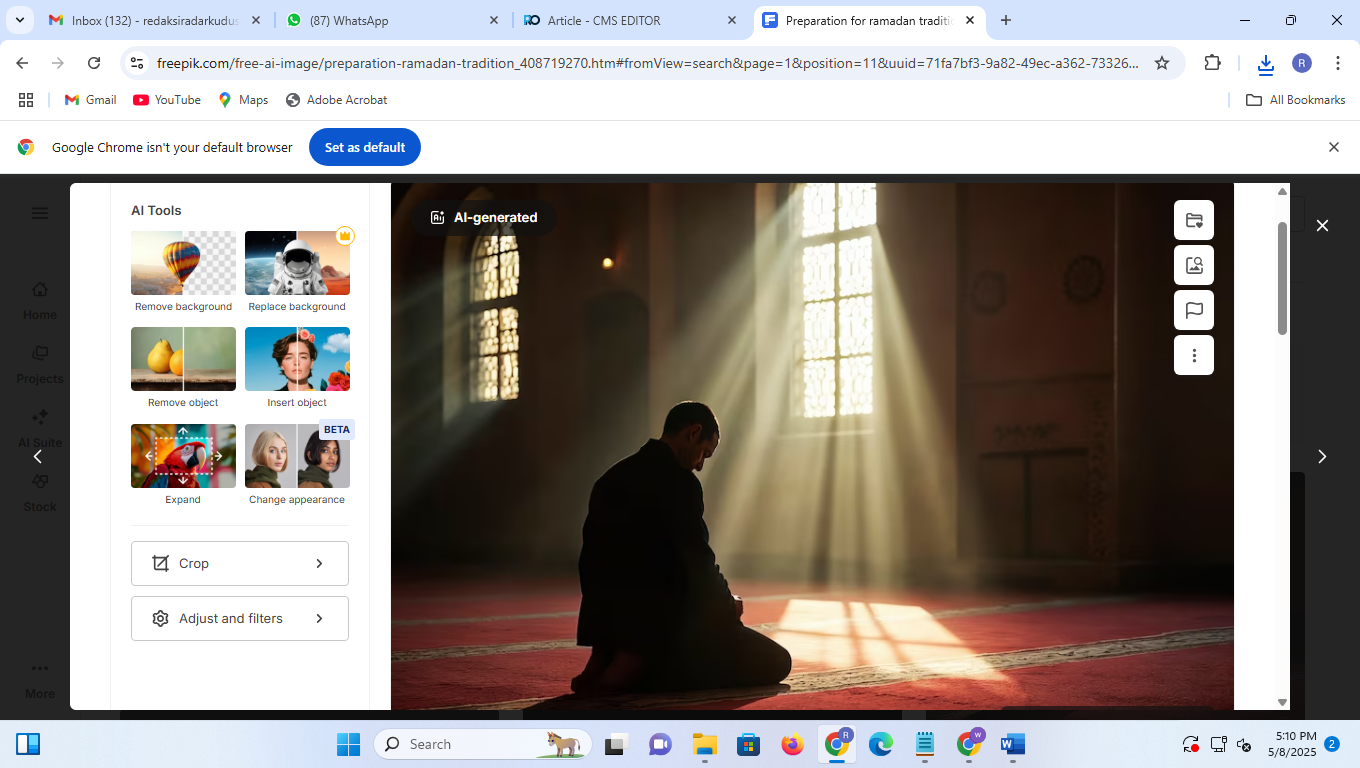
Task: Click the report flag icon
Action: (1193, 310)
